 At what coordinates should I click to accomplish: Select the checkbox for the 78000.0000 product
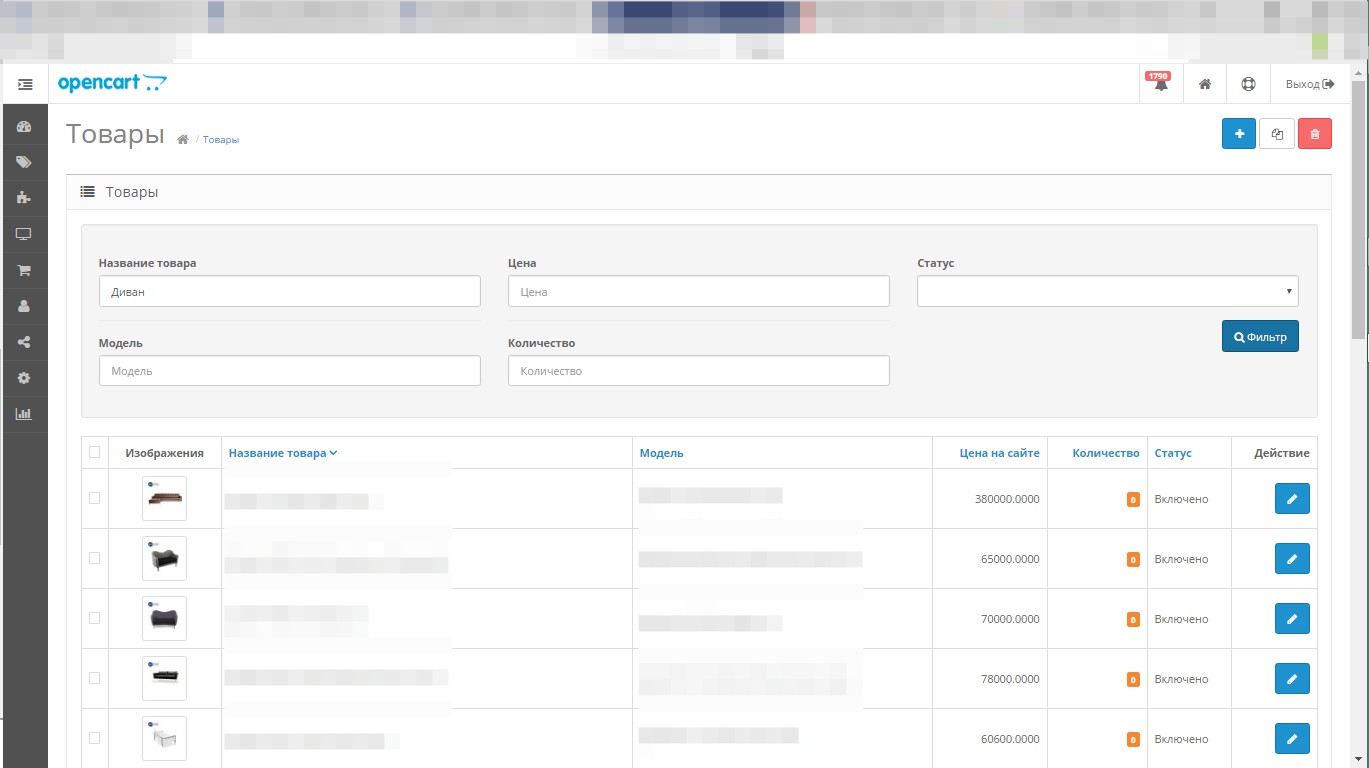tap(95, 678)
